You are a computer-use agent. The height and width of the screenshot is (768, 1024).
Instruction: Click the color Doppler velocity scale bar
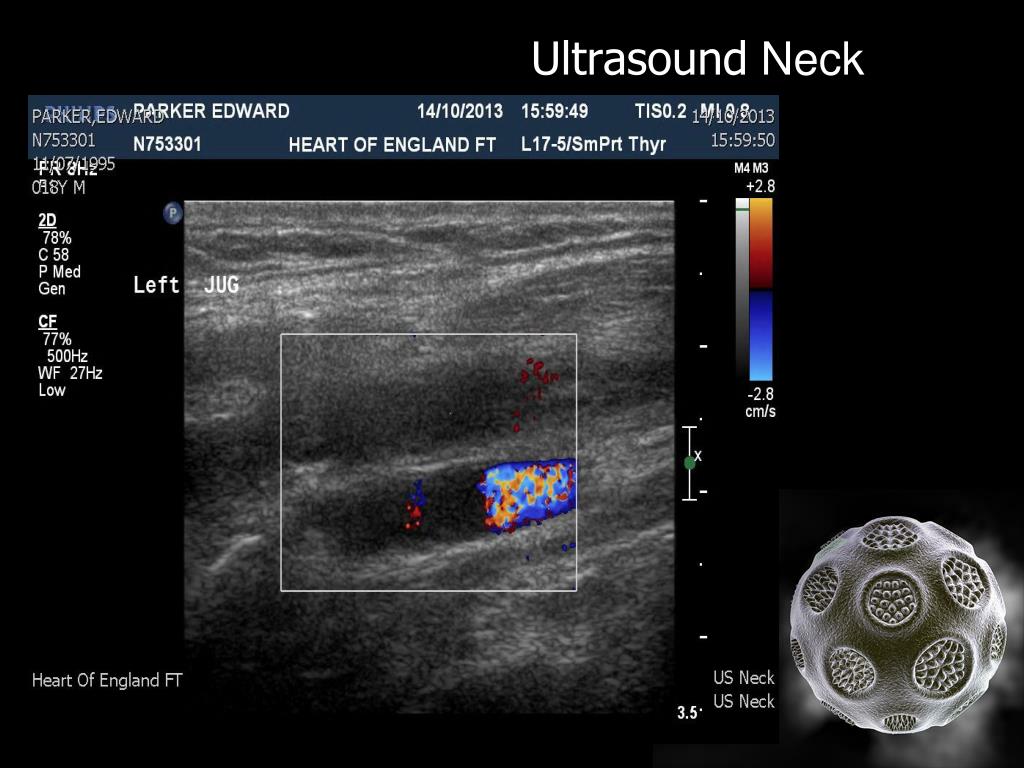point(761,289)
